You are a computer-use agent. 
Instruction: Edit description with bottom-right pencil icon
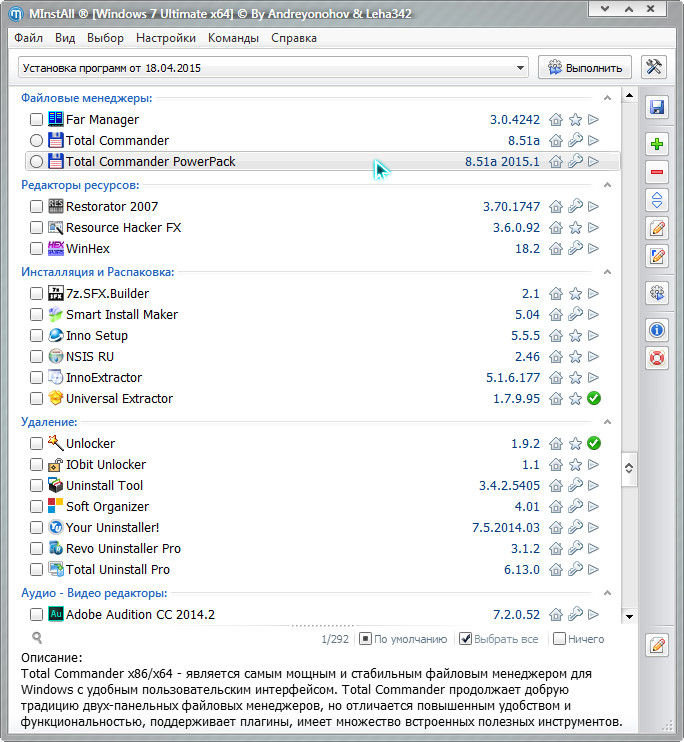click(657, 645)
